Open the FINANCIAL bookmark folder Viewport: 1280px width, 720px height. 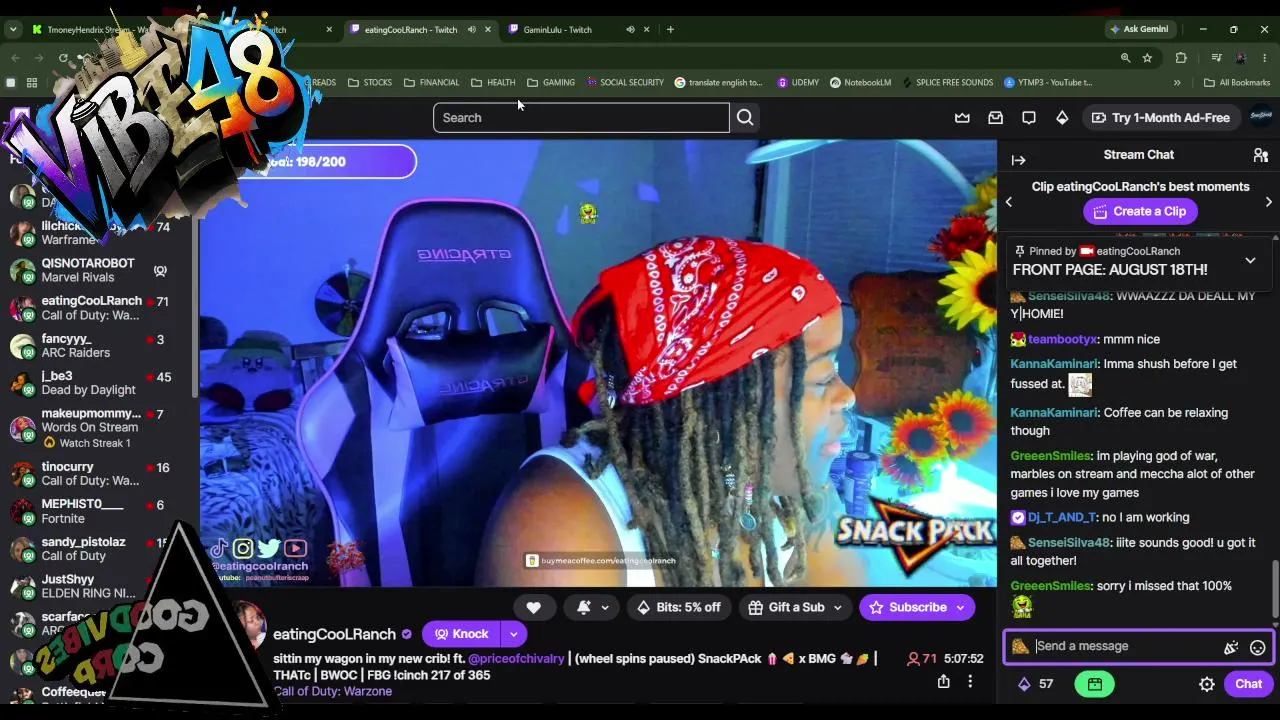click(431, 83)
